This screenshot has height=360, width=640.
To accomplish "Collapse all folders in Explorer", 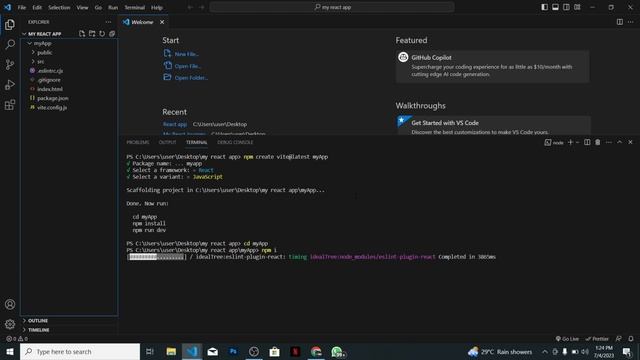I will click(x=112, y=33).
